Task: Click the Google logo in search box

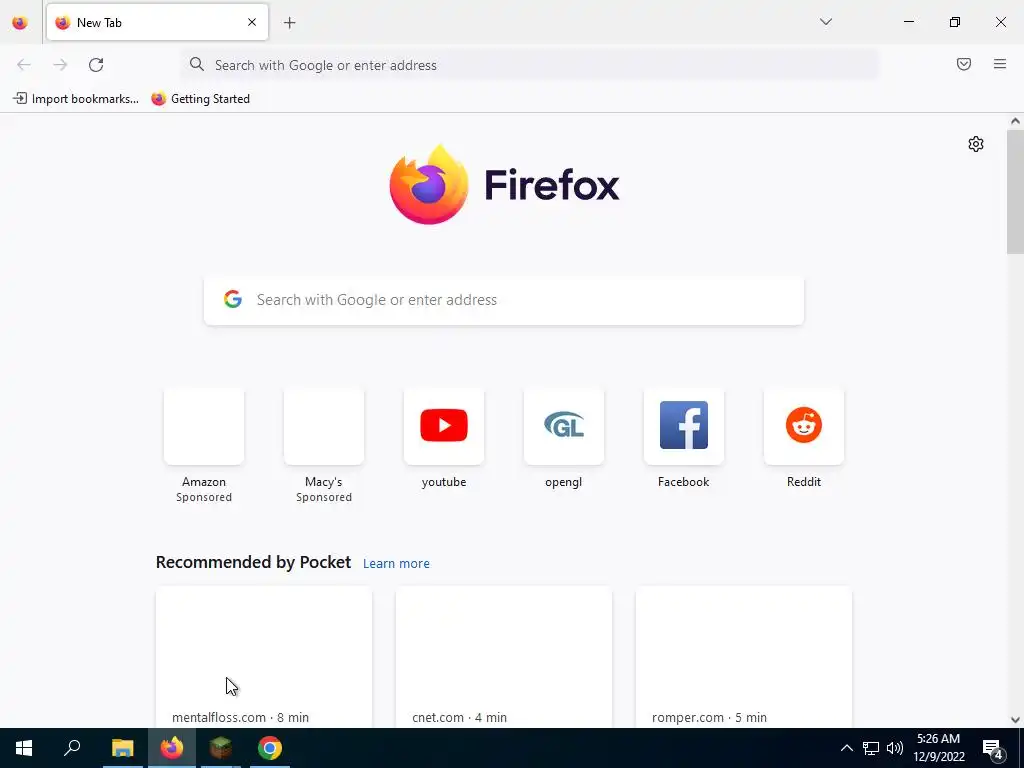Action: click(x=233, y=300)
